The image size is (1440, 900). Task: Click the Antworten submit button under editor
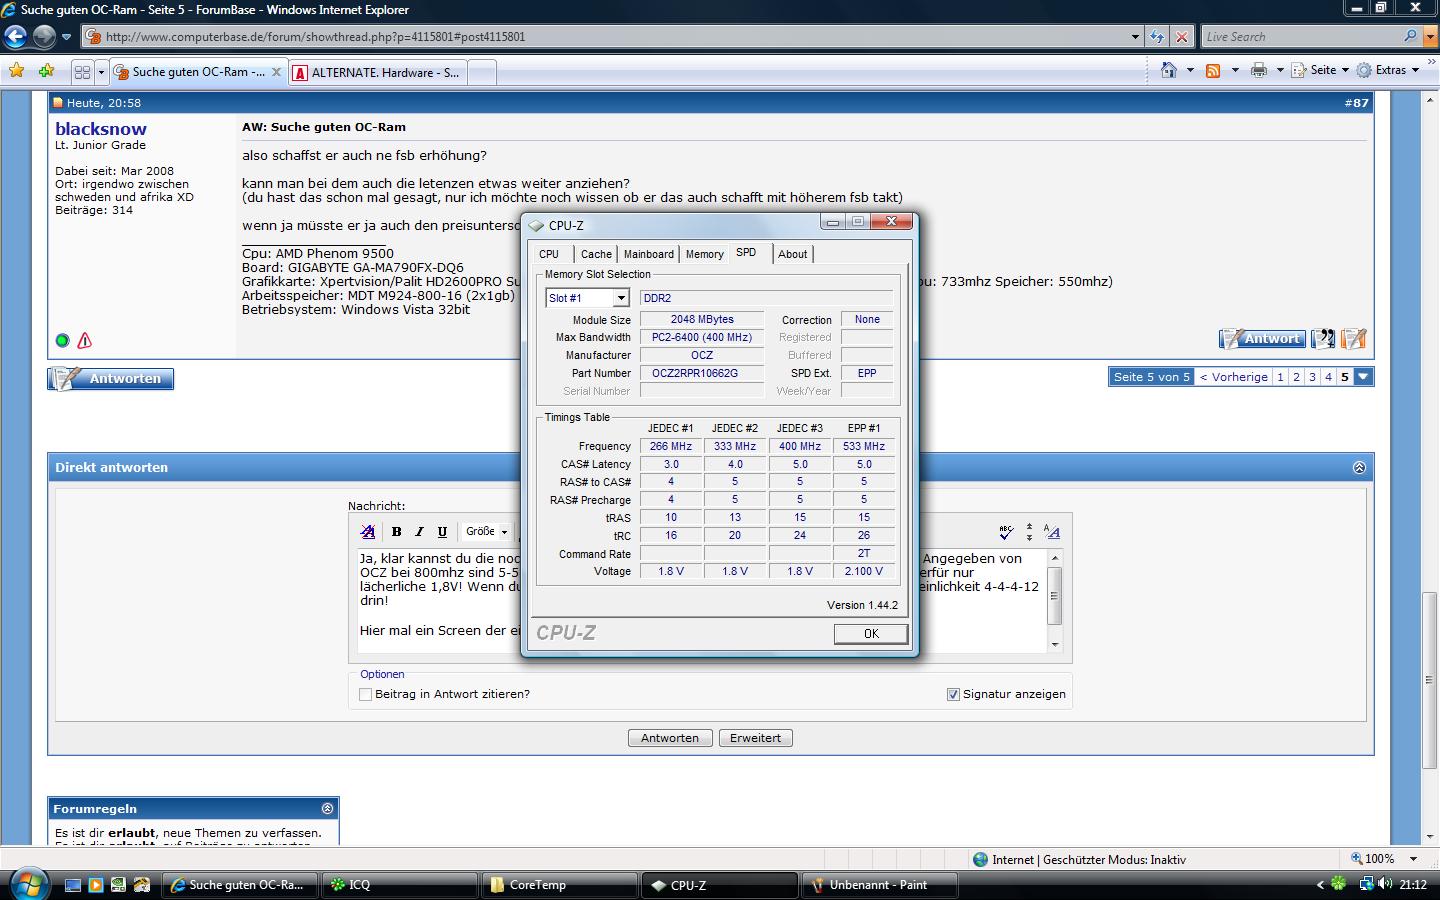coord(670,738)
